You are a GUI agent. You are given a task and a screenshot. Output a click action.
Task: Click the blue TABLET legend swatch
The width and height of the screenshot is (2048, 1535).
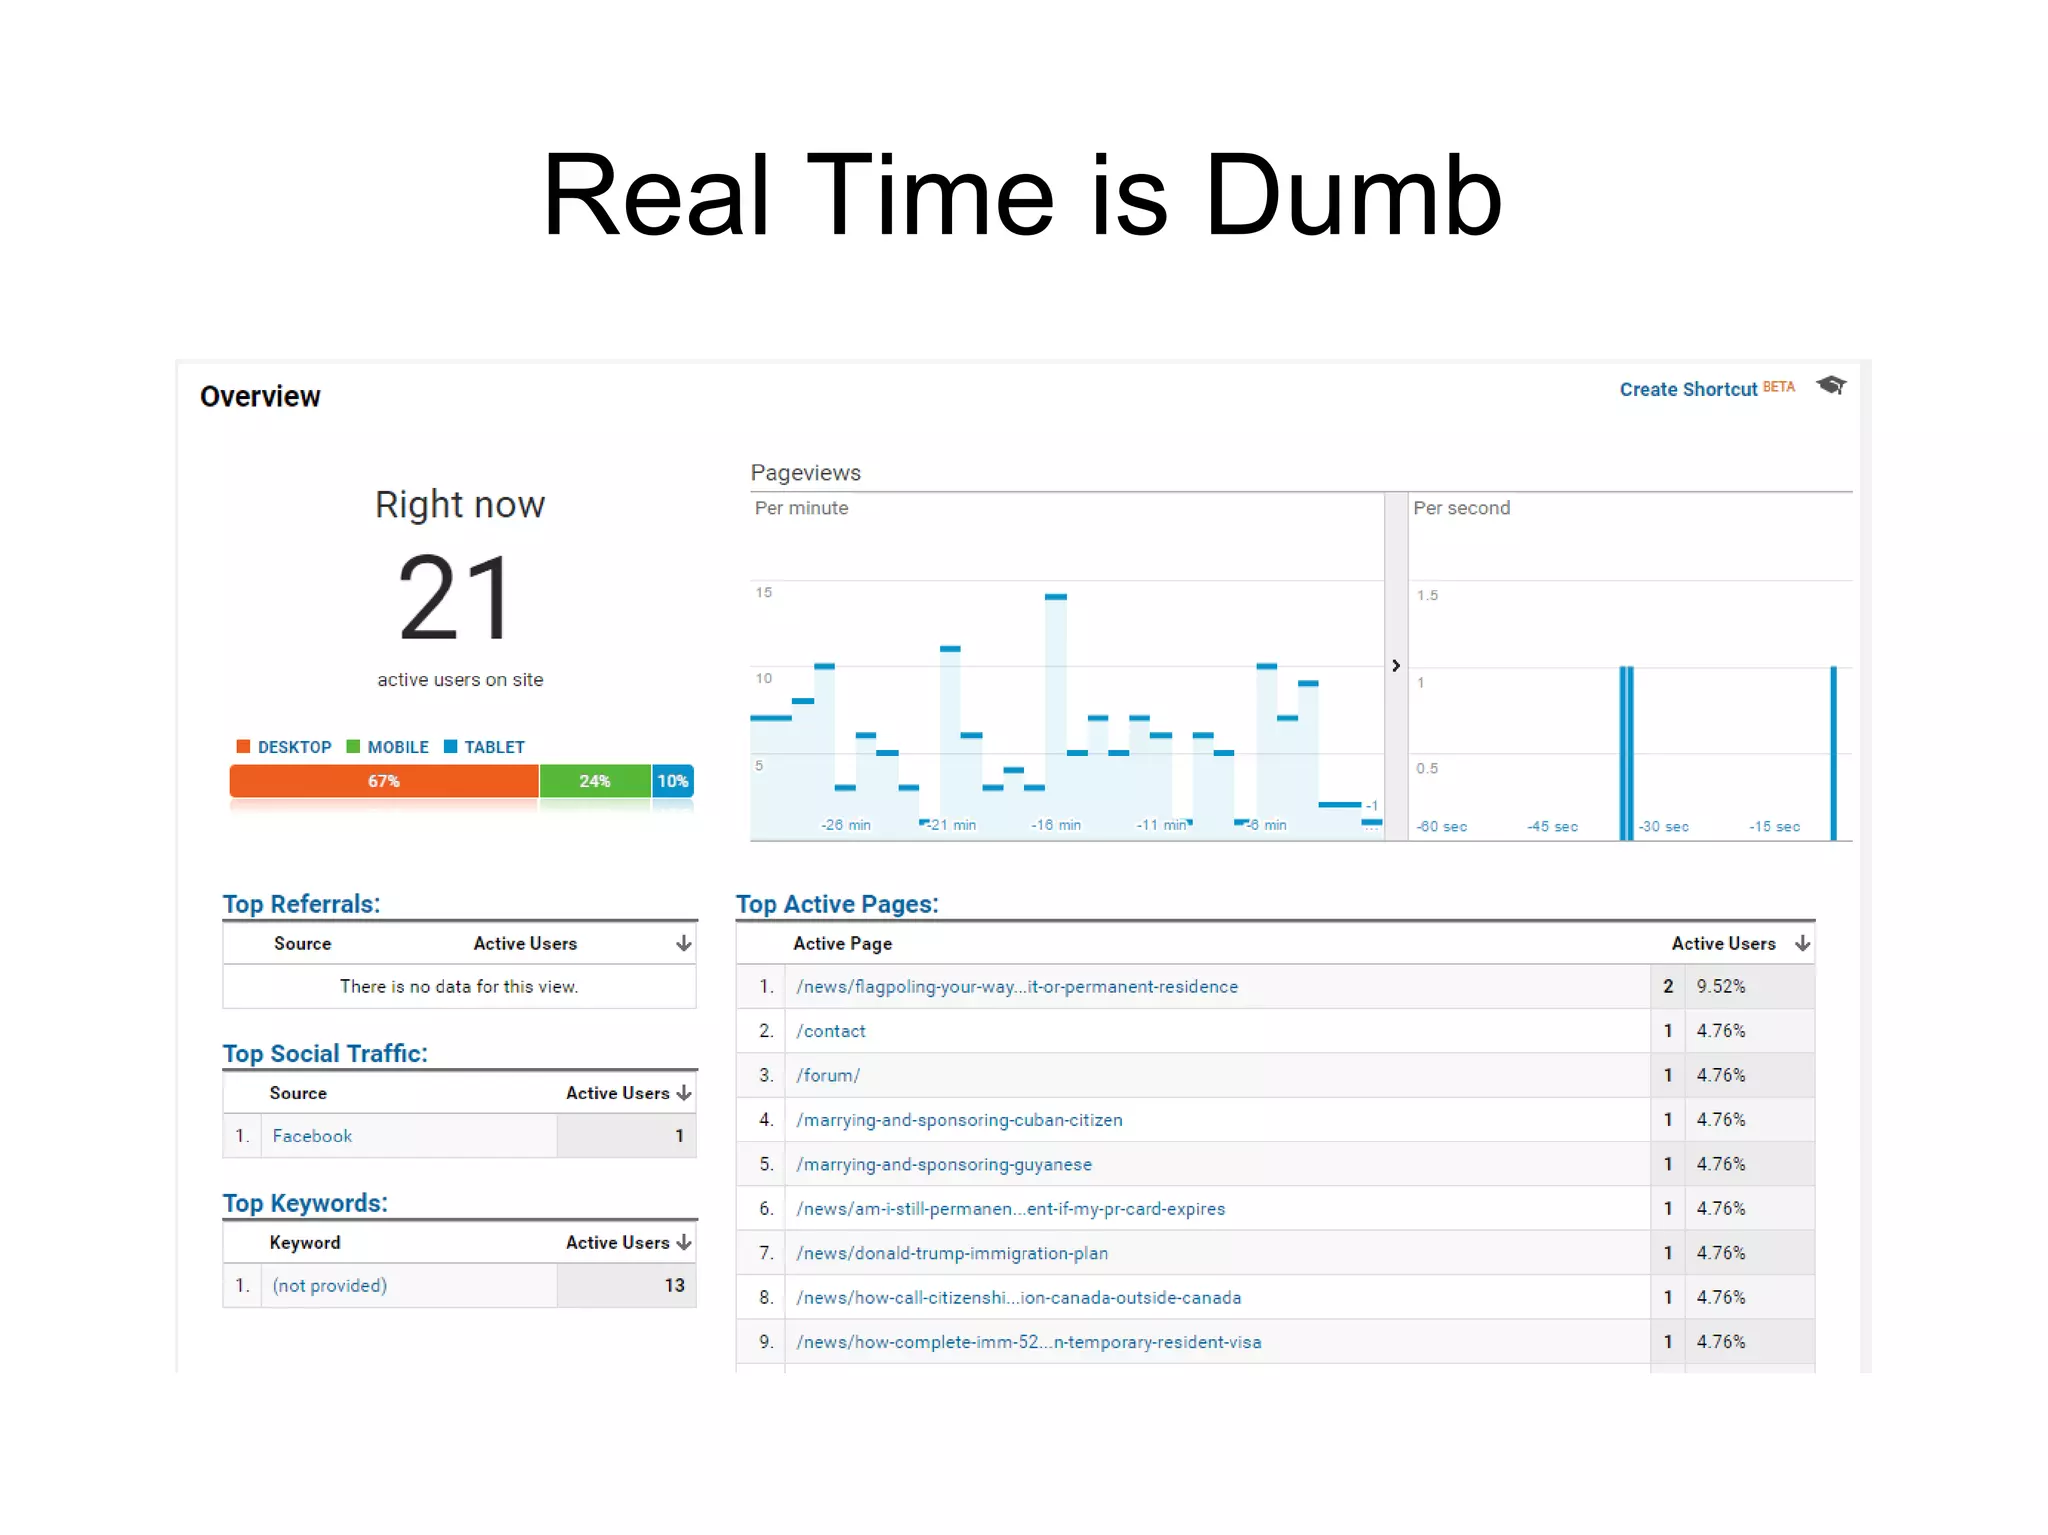(x=450, y=746)
